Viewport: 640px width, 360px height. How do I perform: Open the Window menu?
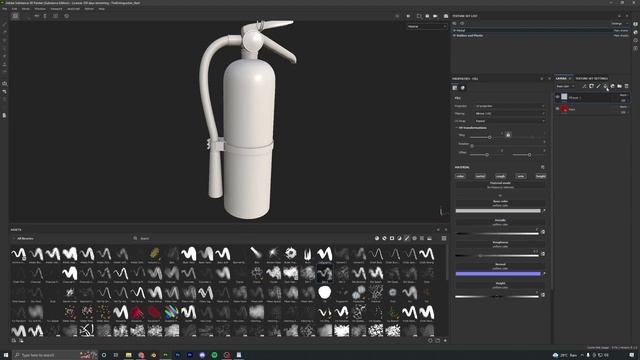[40, 9]
